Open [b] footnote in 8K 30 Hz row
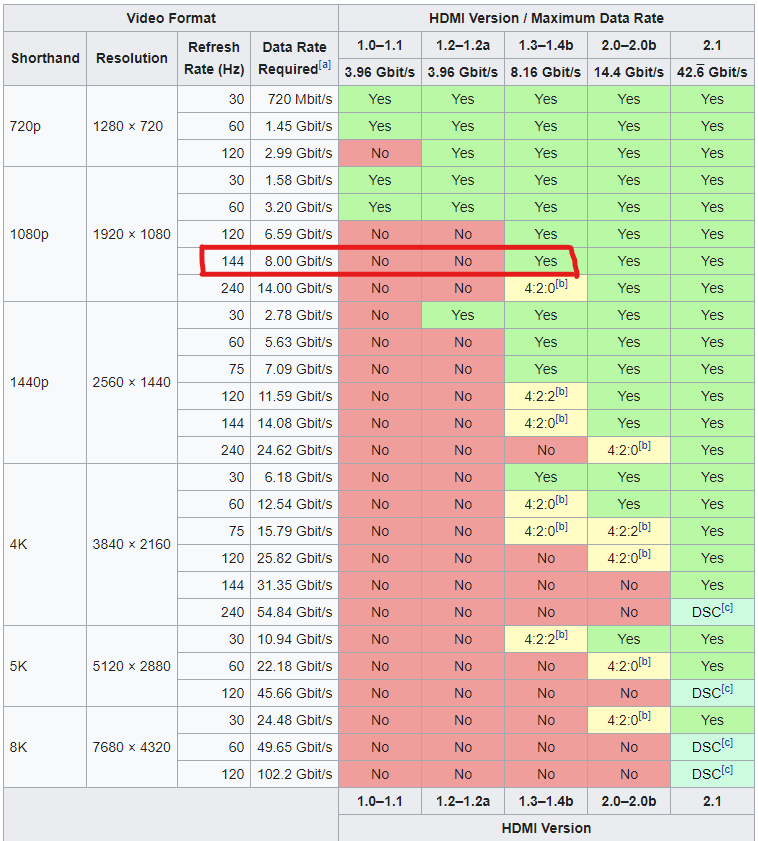 644,715
